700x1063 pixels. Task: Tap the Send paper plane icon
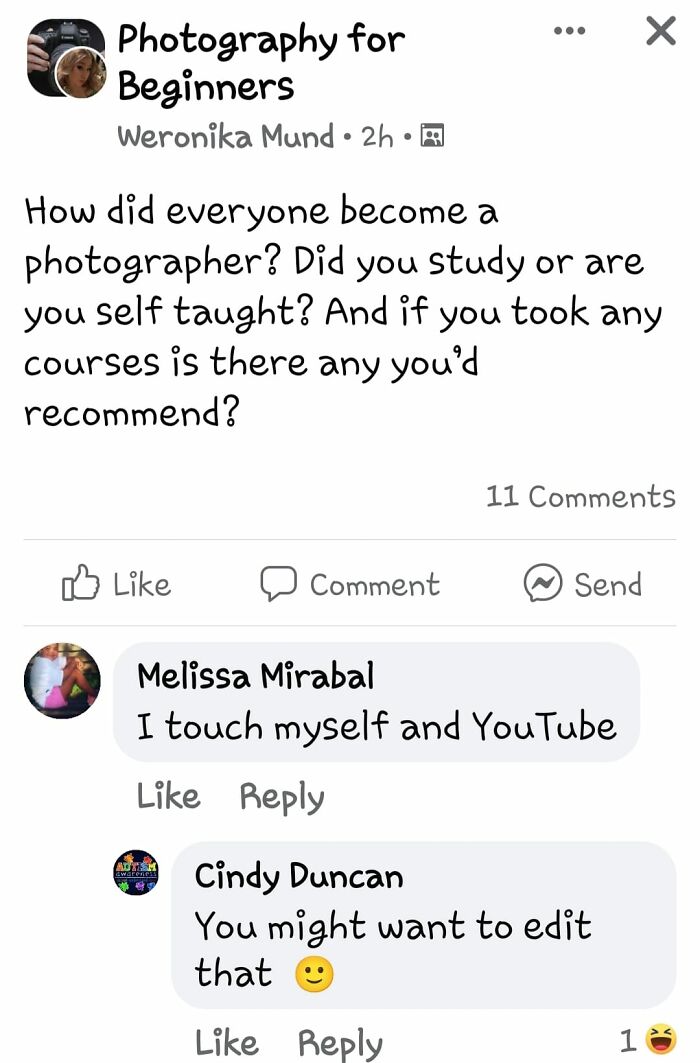tap(541, 584)
